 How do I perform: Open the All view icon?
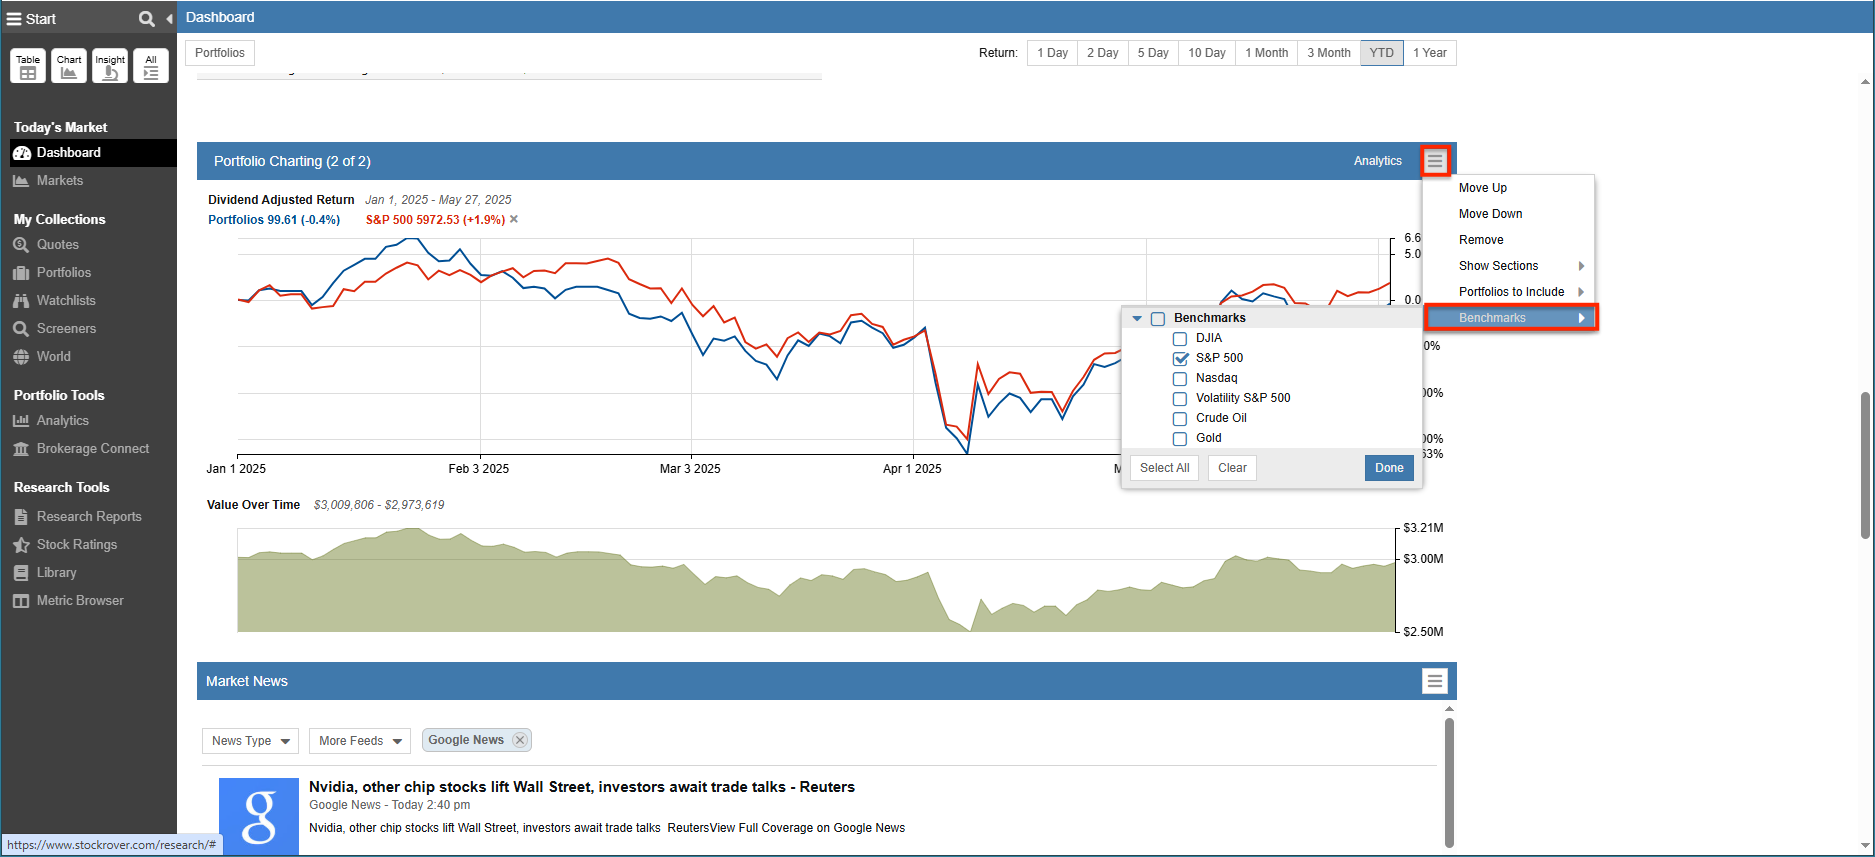coord(151,66)
